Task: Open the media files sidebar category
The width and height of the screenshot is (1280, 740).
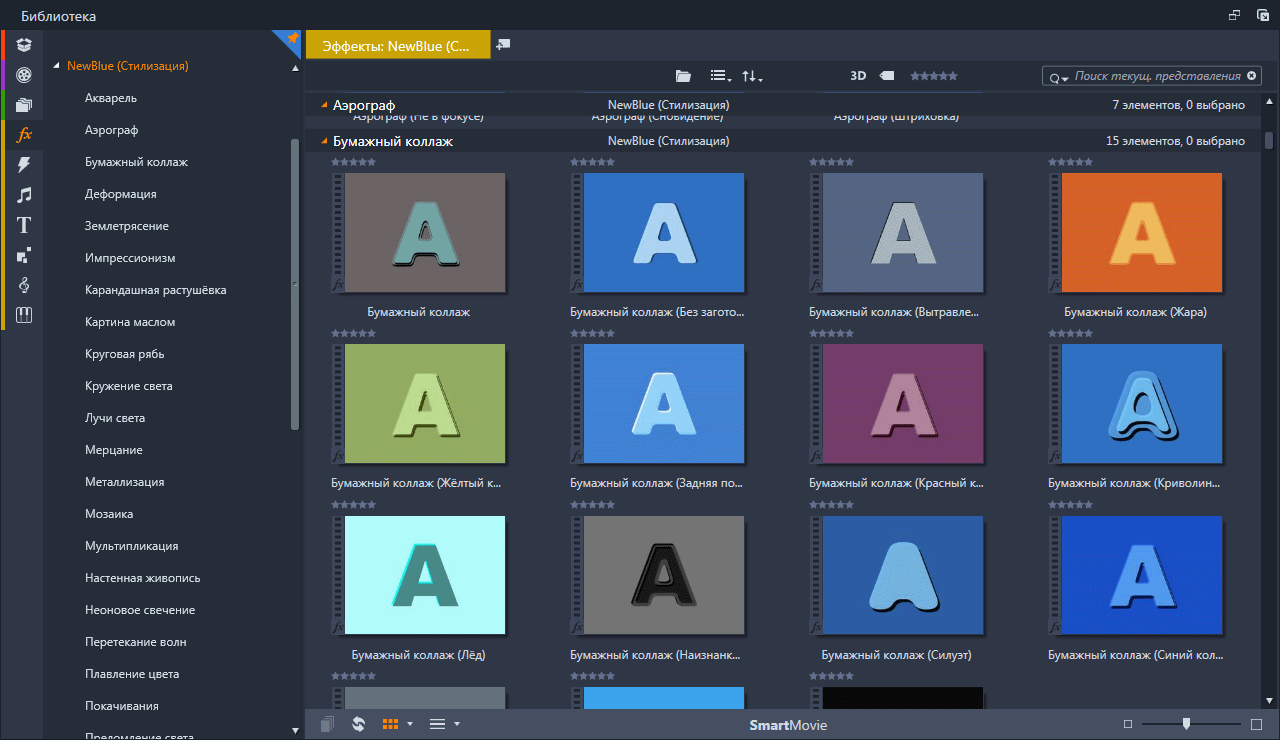Action: click(25, 104)
